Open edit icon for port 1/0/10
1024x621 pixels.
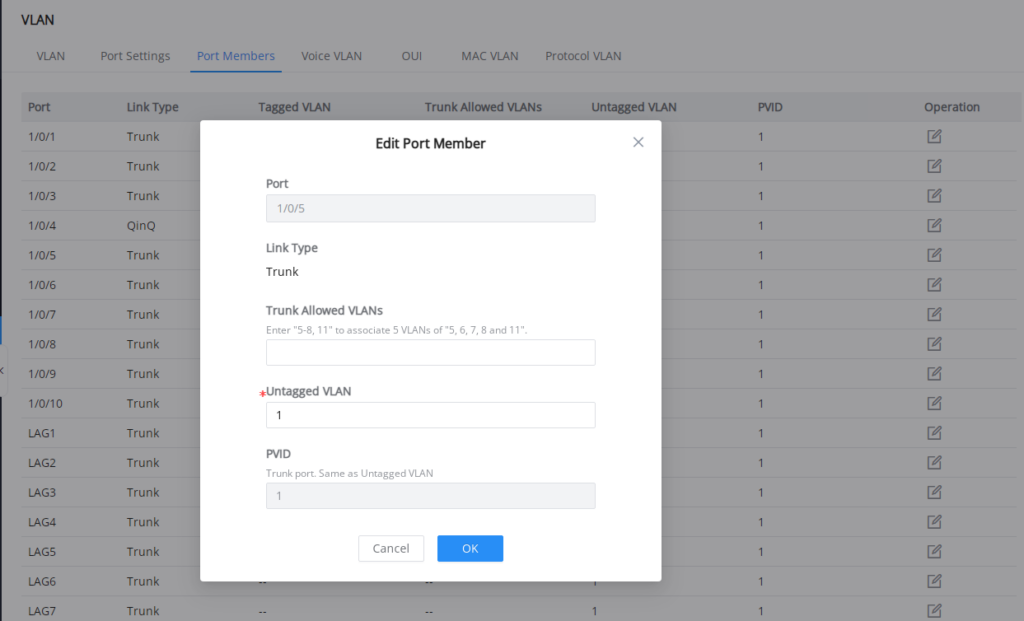[934, 403]
